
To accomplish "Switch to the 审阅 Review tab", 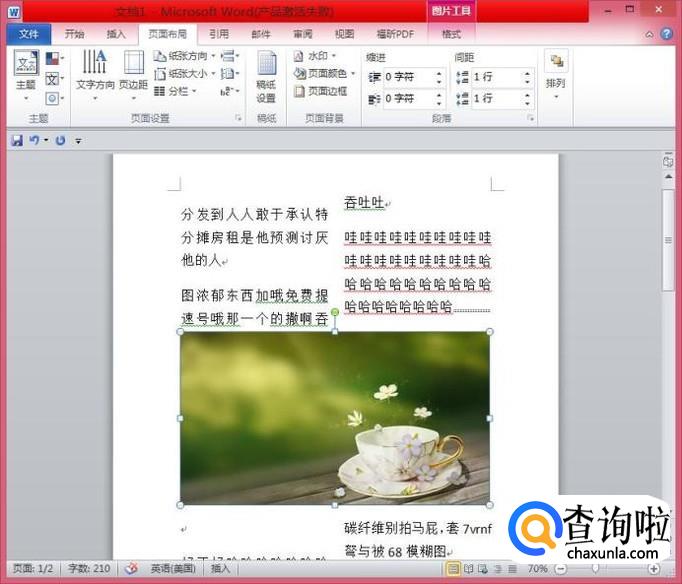I will pos(302,34).
